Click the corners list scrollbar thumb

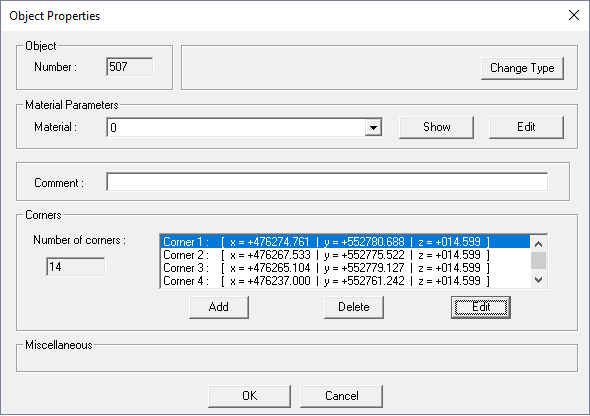pos(538,260)
